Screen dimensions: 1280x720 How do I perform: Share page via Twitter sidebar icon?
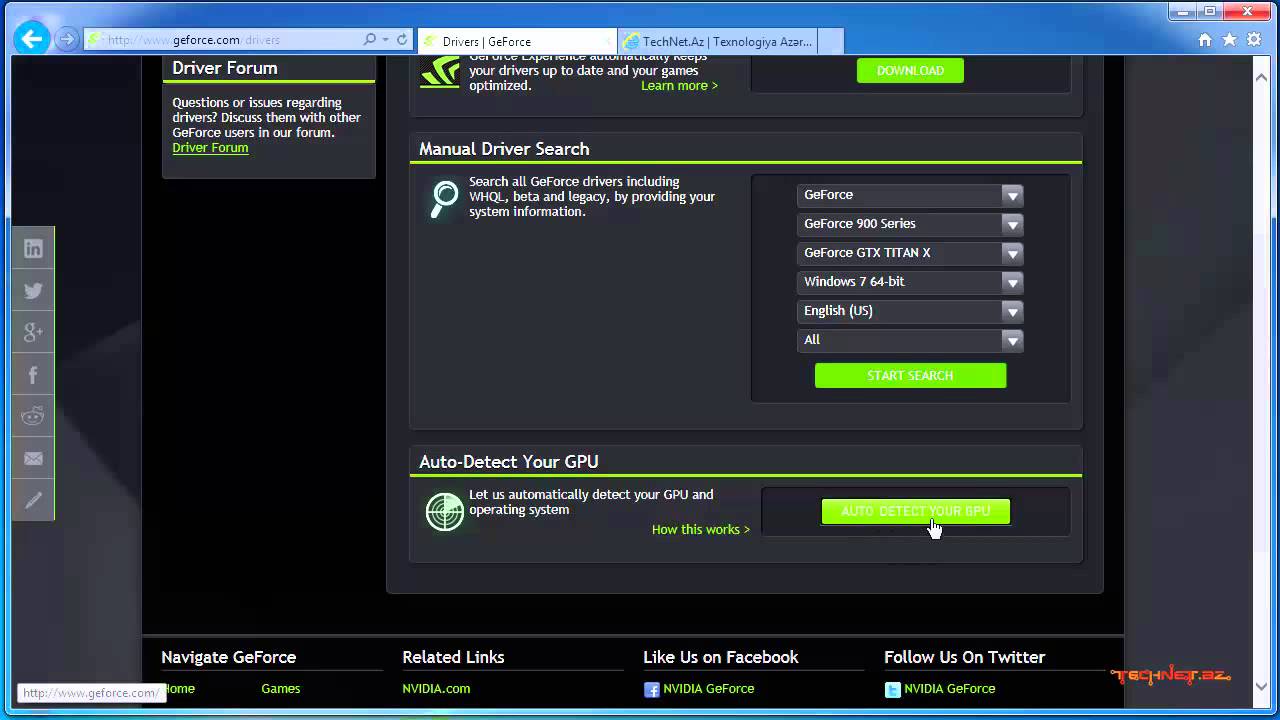tap(33, 291)
